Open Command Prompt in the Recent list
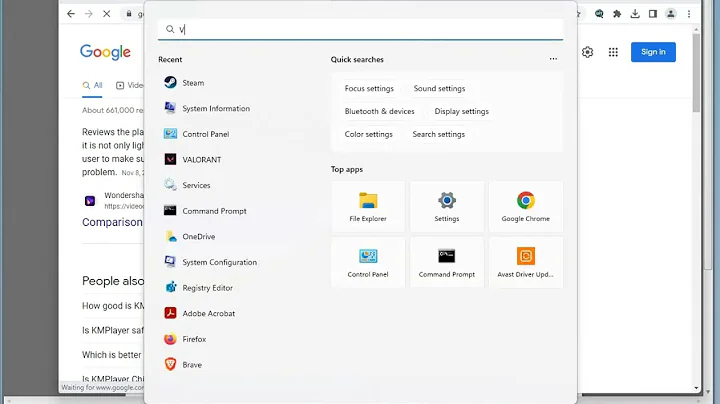 pyautogui.click(x=205, y=211)
